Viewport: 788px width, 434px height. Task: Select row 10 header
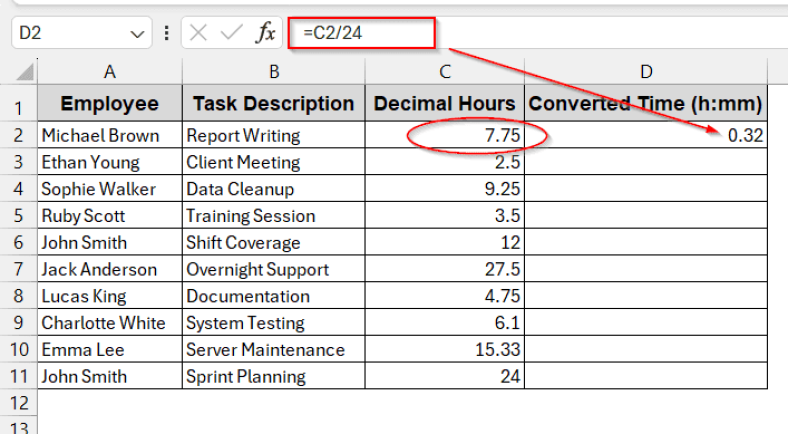point(19,349)
